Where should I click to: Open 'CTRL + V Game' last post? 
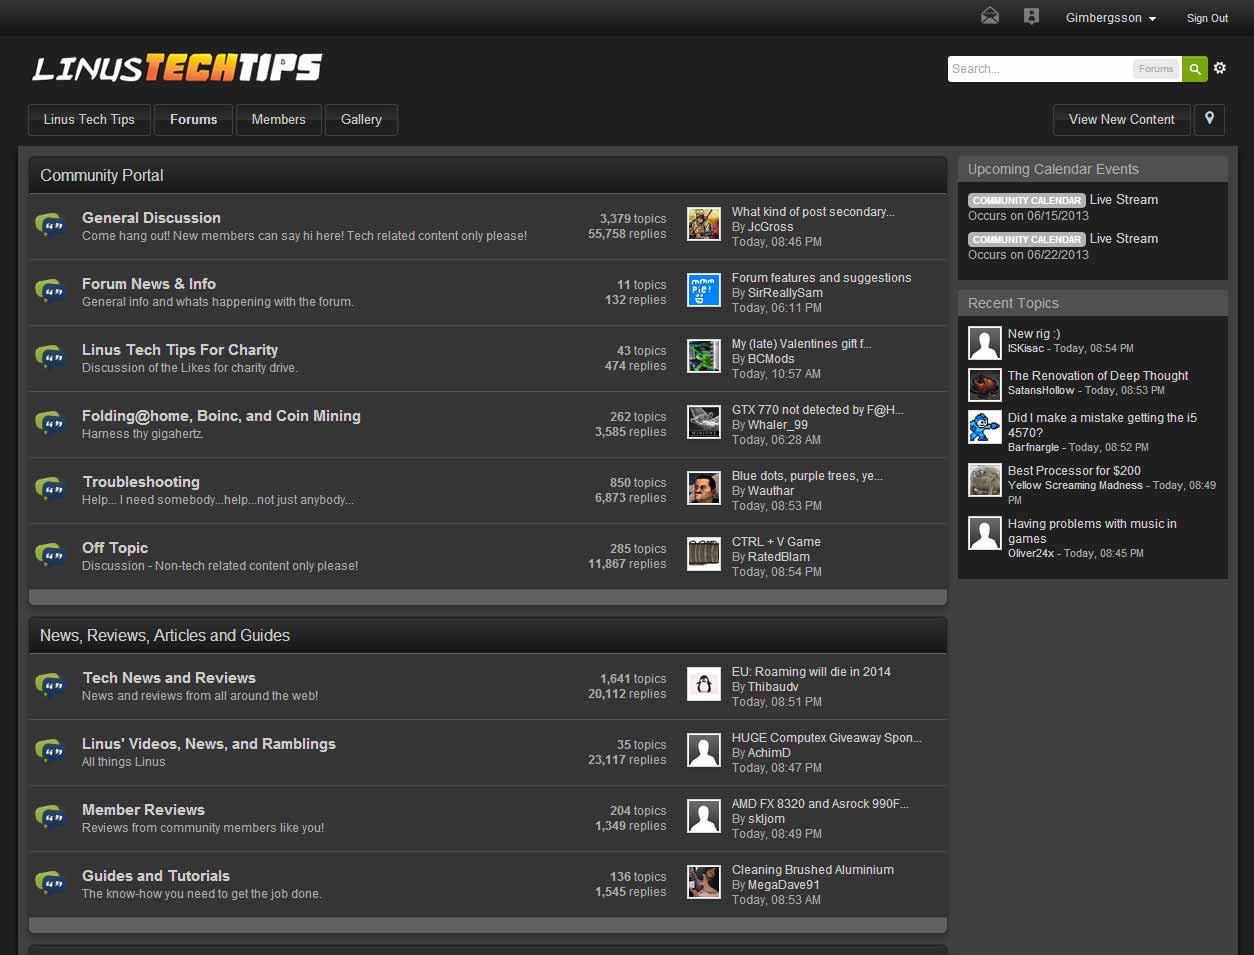[x=776, y=541]
